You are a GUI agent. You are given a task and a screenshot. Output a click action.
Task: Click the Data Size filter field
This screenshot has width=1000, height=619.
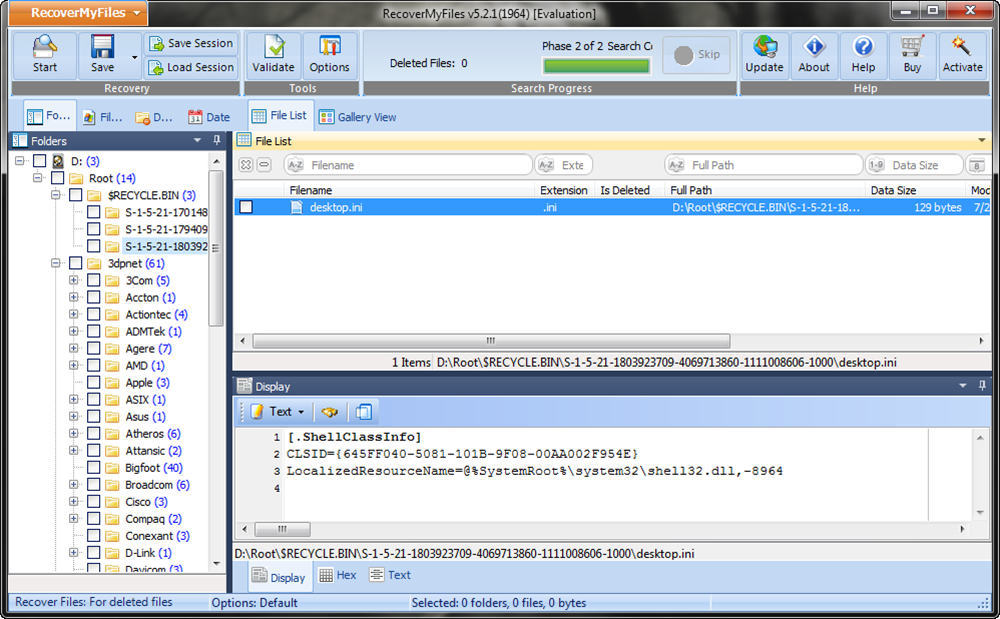[x=914, y=165]
